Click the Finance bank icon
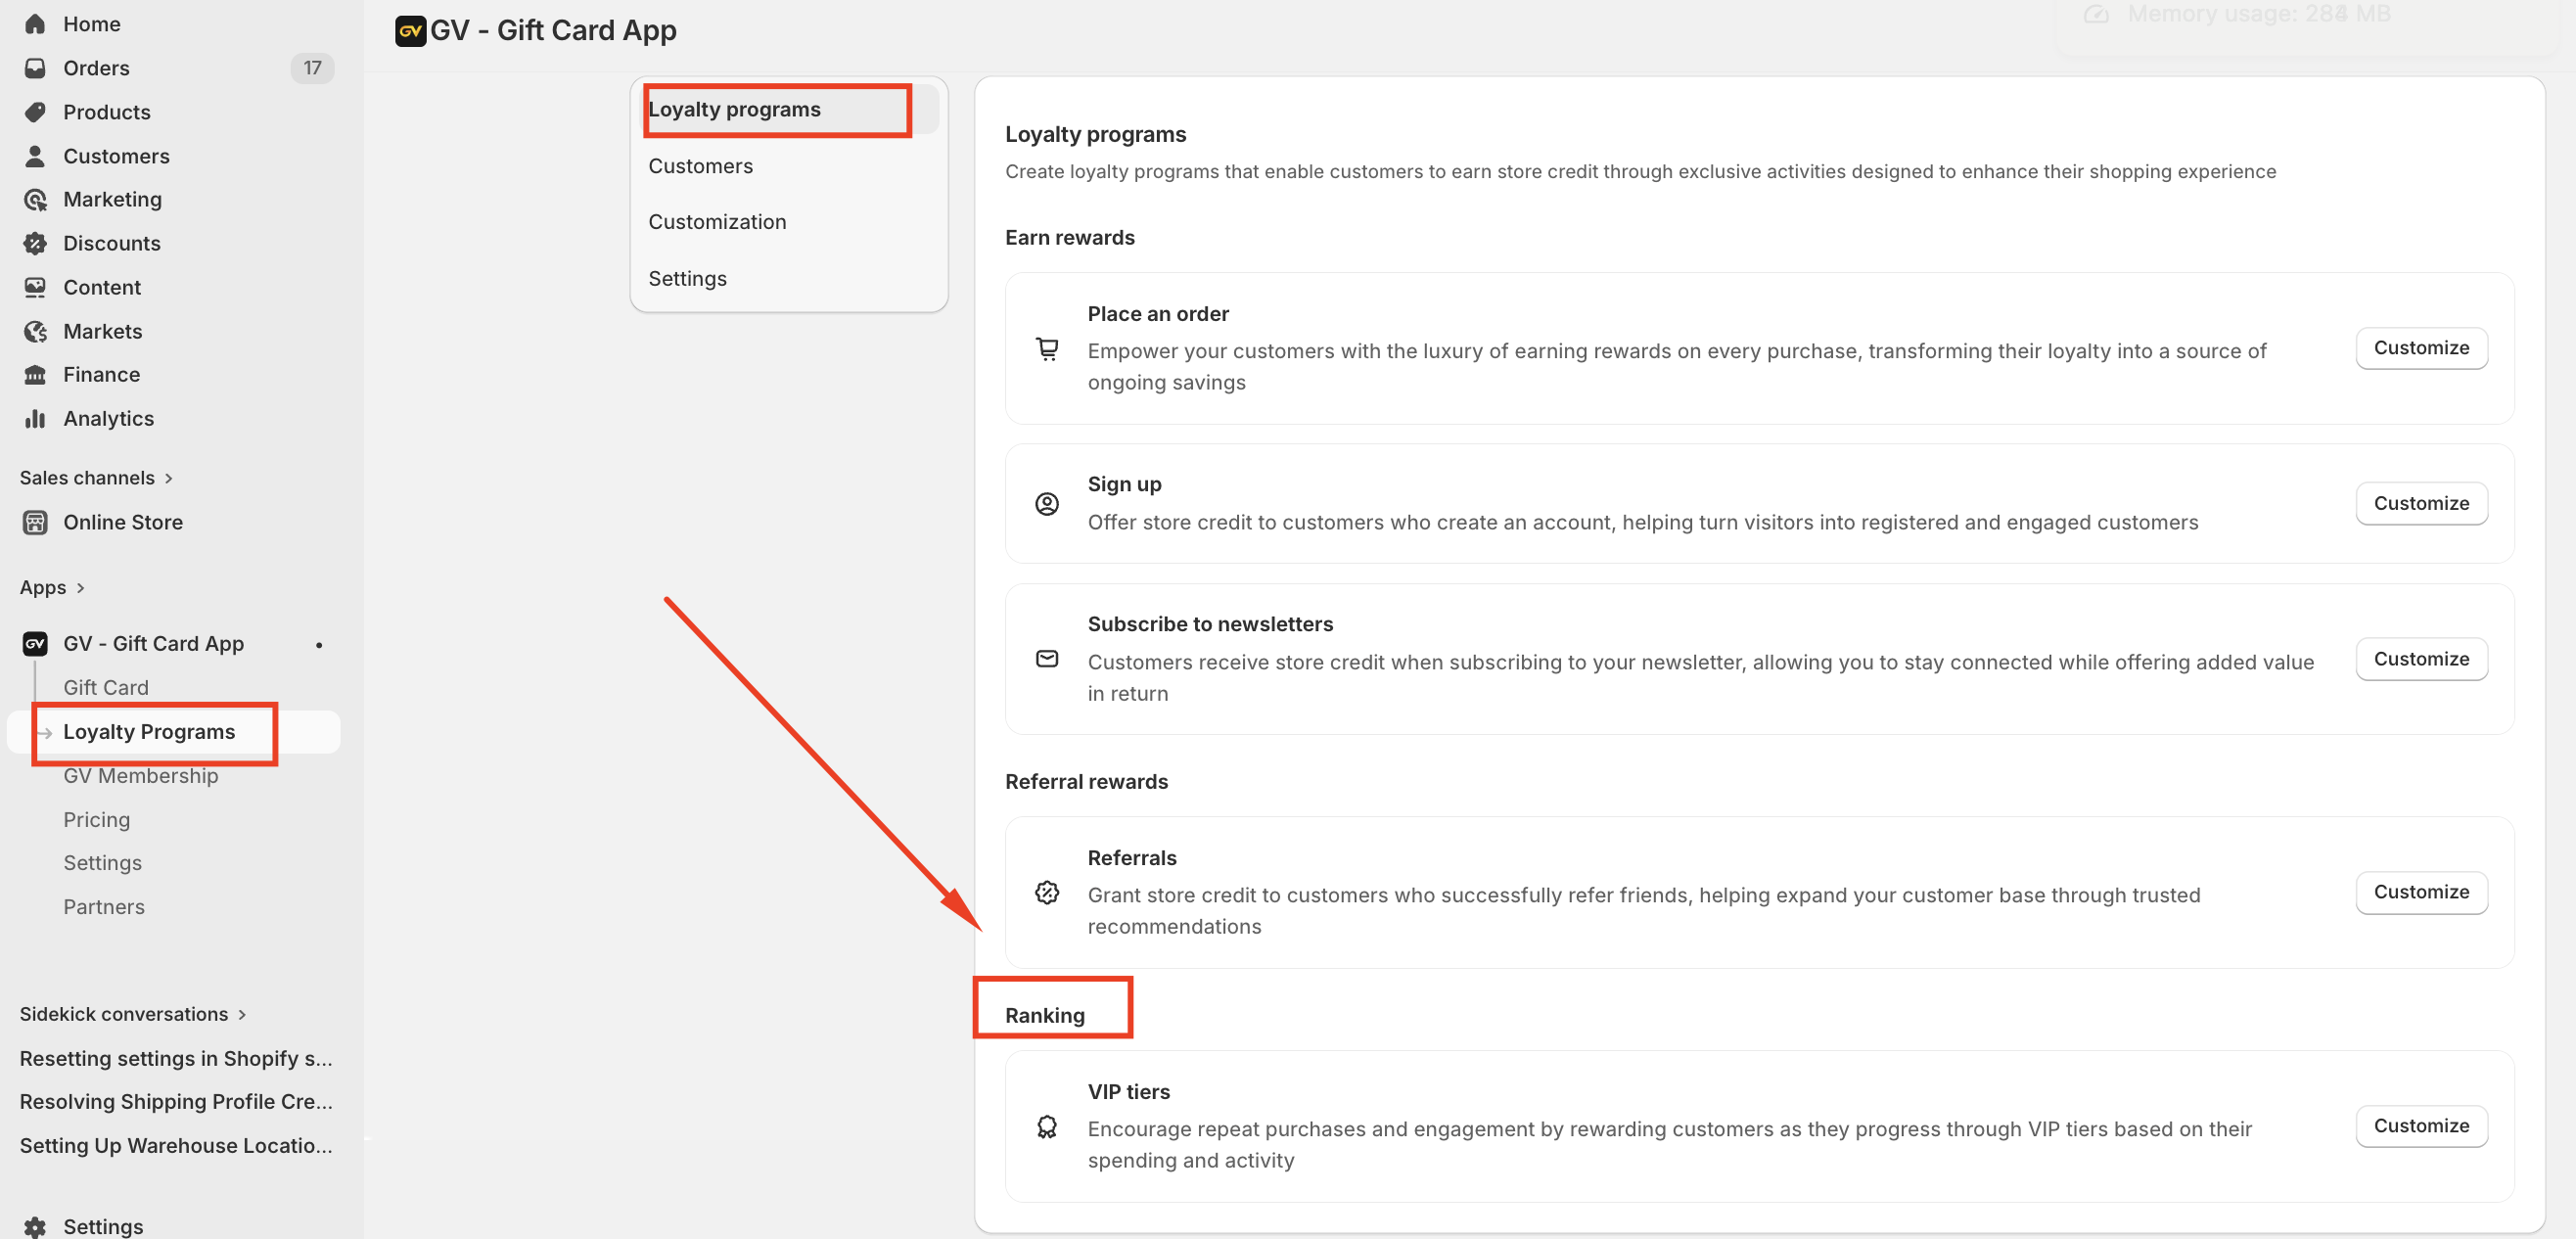Viewport: 2576px width, 1239px height. 35,375
